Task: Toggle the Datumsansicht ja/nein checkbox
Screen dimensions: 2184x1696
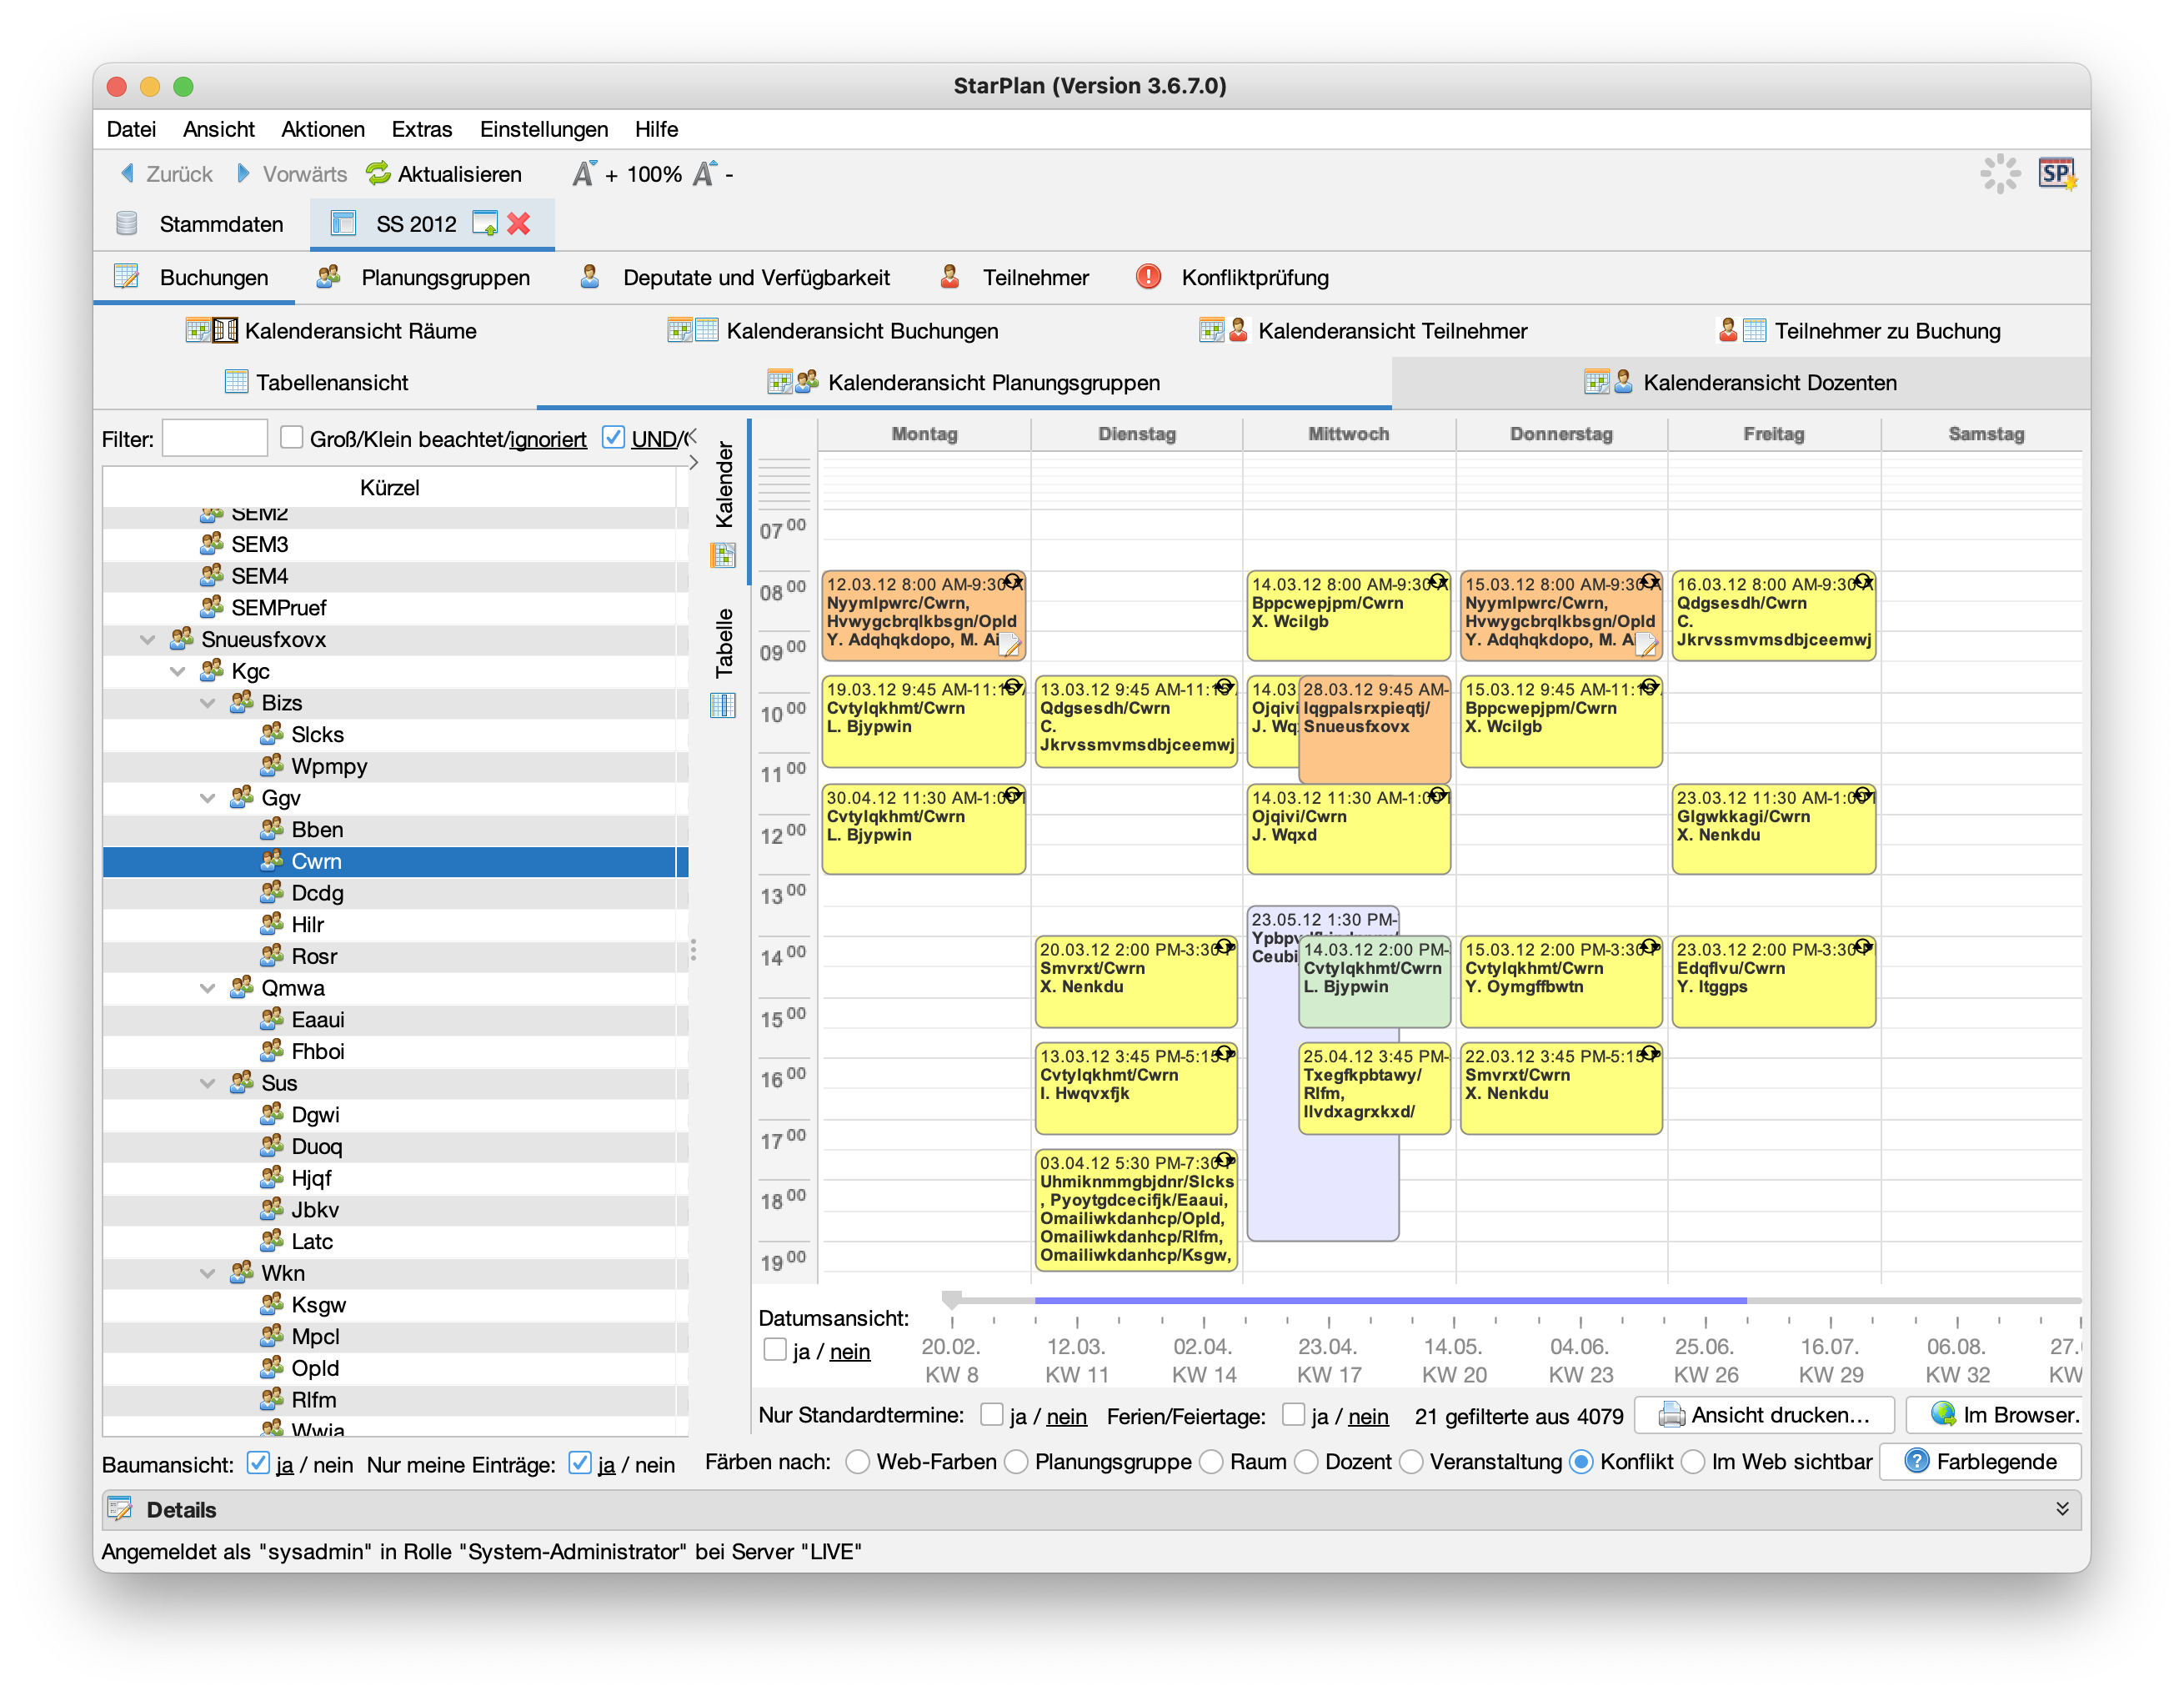Action: (775, 1350)
